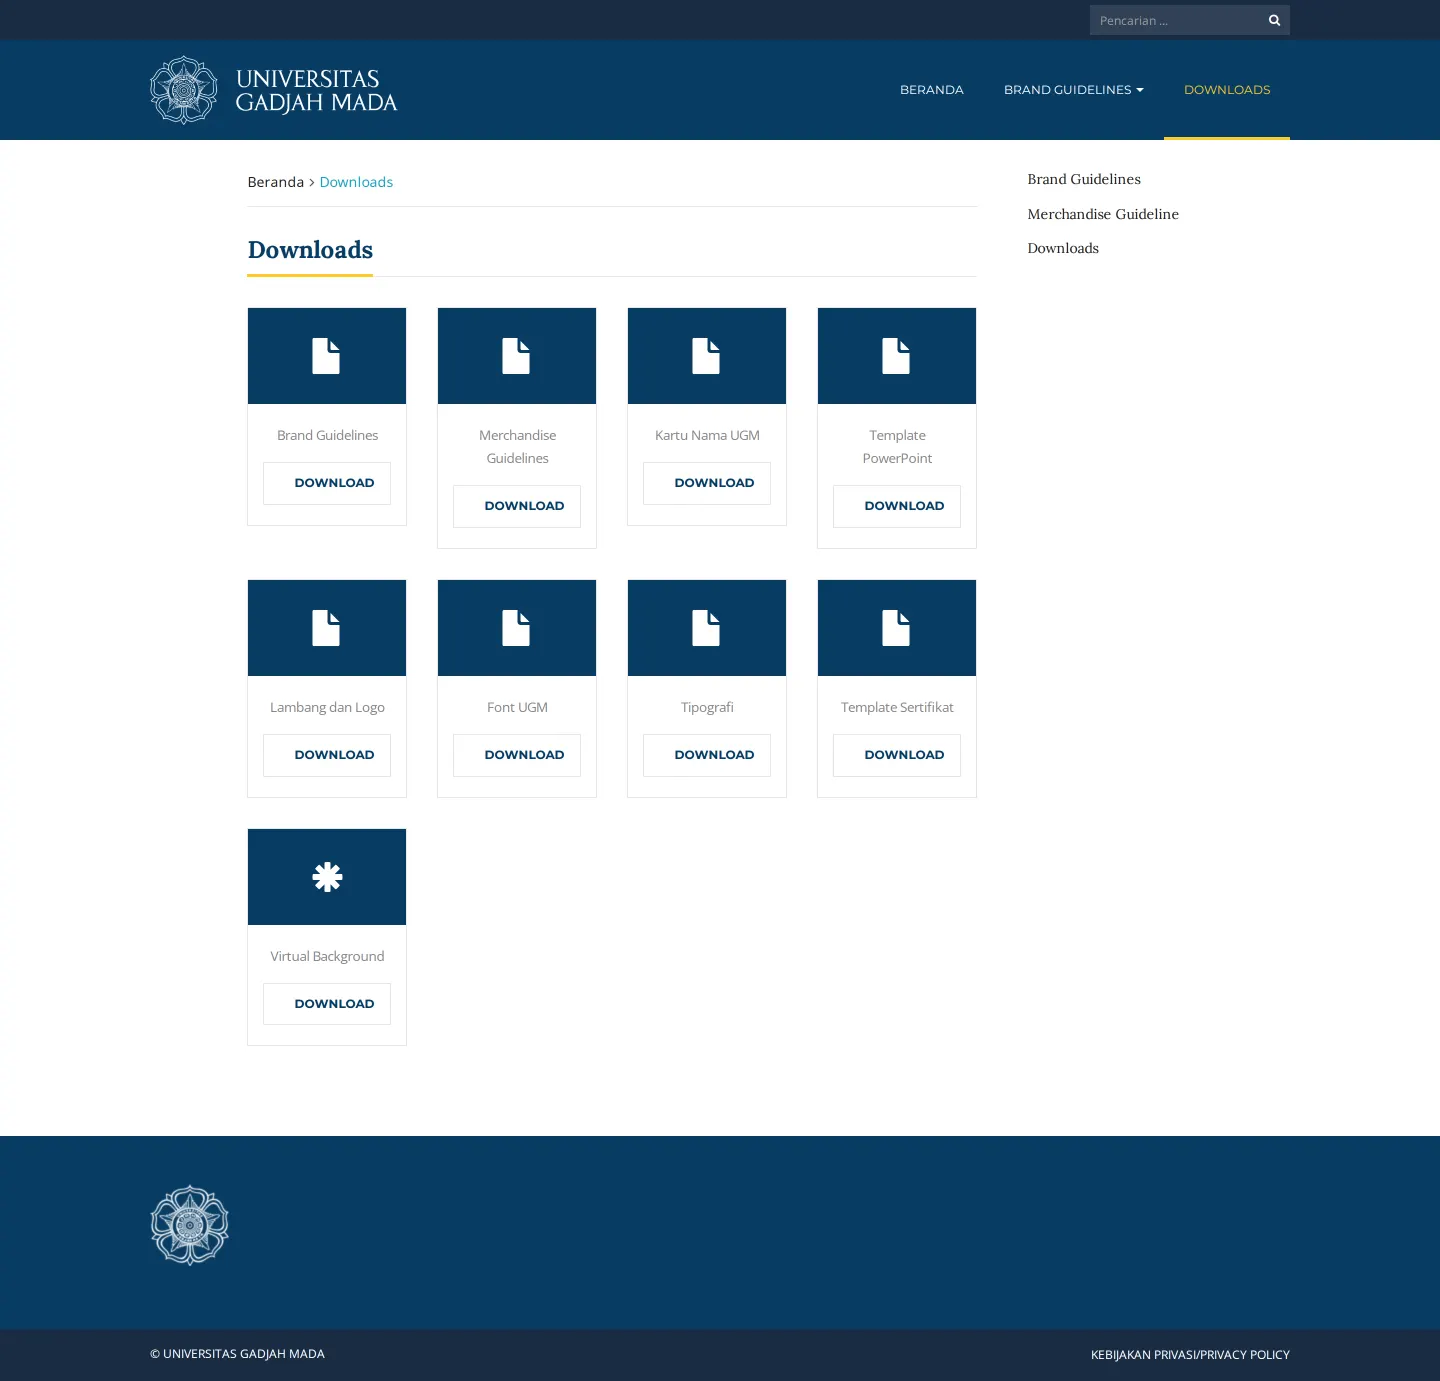
Task: Open the Beranda menu item
Action: tap(931, 90)
